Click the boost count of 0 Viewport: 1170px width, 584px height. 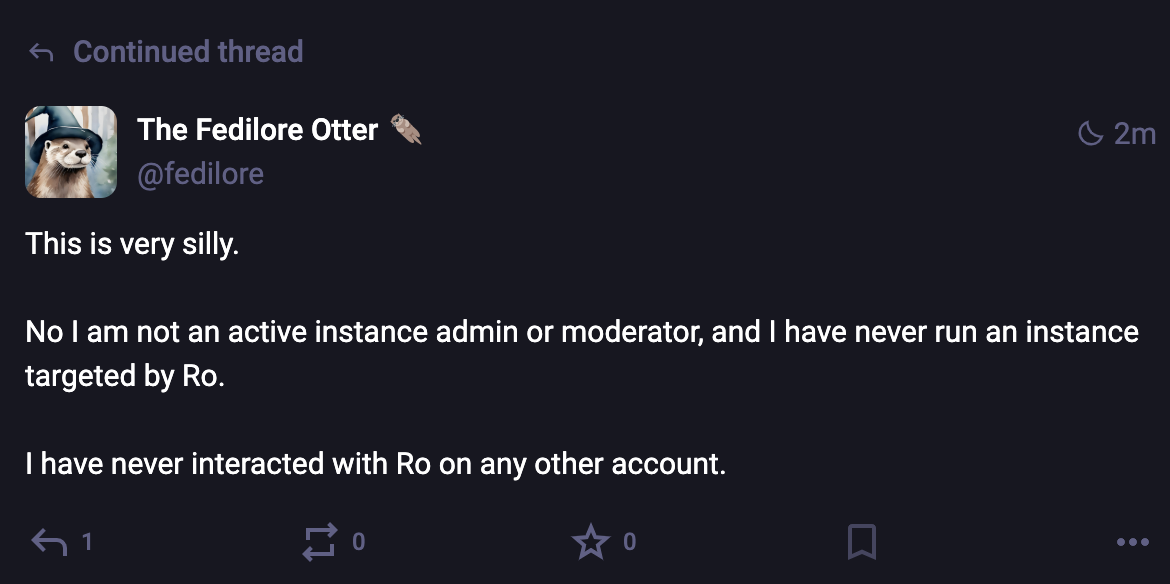pos(359,542)
